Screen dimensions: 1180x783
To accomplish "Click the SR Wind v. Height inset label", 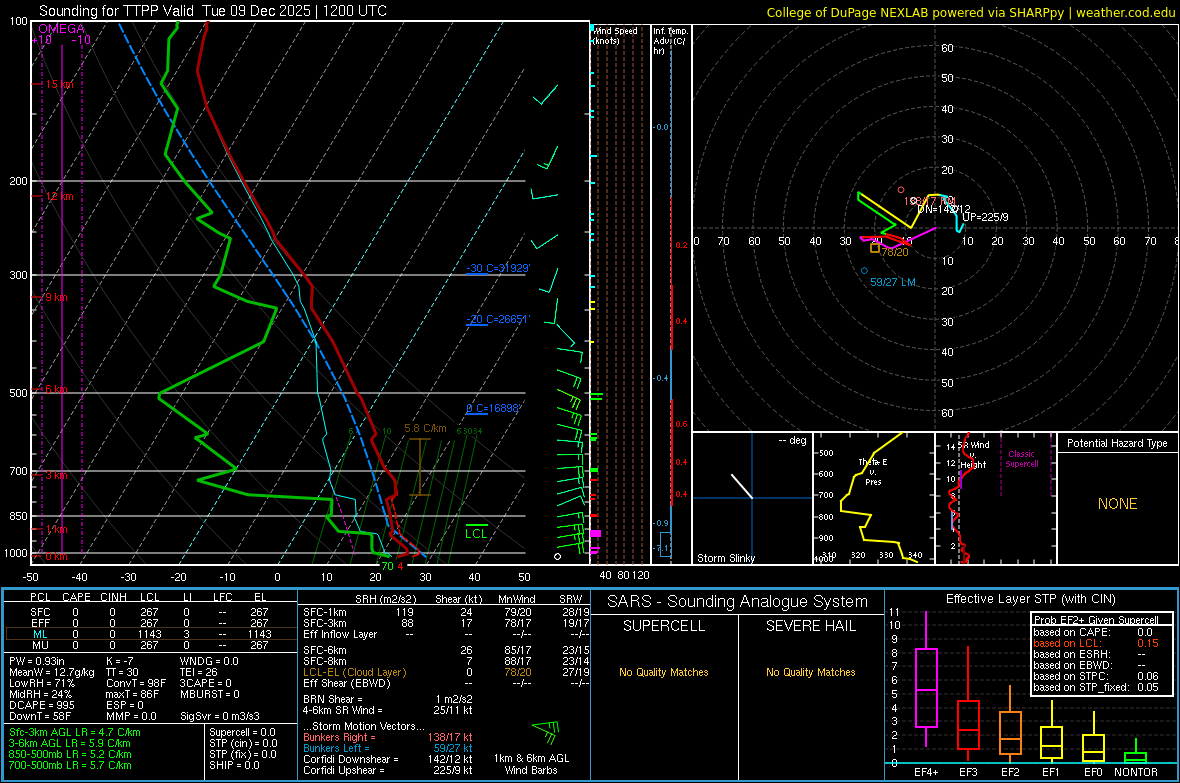I will 974,455.
